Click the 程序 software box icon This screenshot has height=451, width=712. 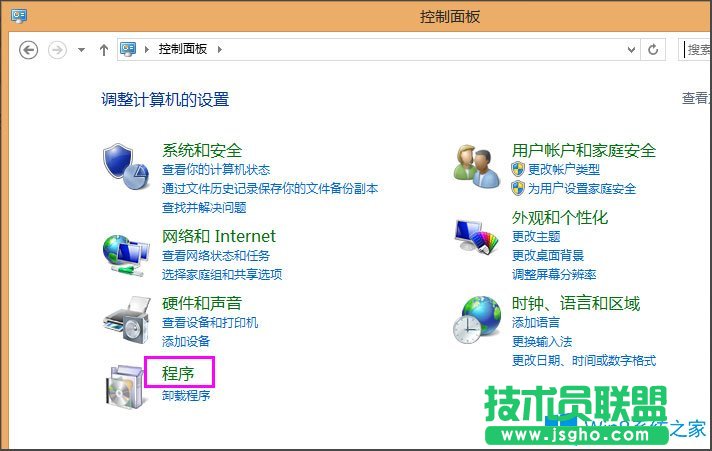click(126, 386)
